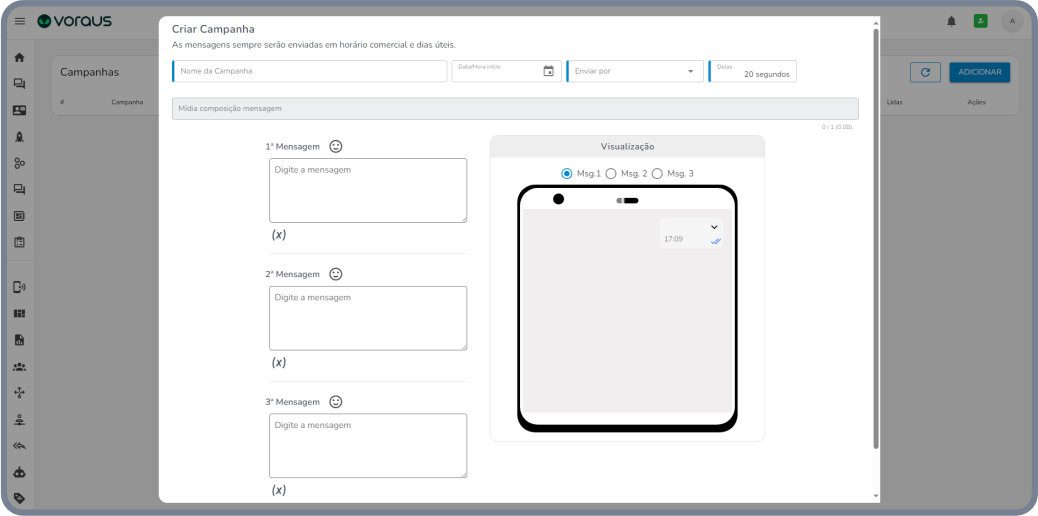Open the Mídia composição mensagem selector
Viewport: 1038px width, 516px height.
tap(514, 109)
